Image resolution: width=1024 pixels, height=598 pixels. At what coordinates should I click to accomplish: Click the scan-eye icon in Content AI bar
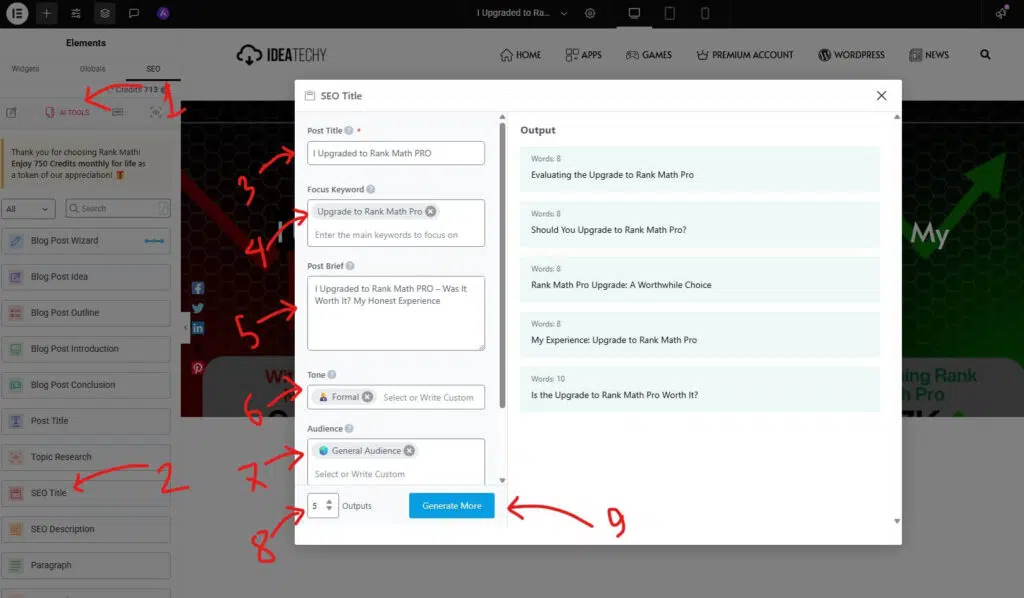(155, 112)
